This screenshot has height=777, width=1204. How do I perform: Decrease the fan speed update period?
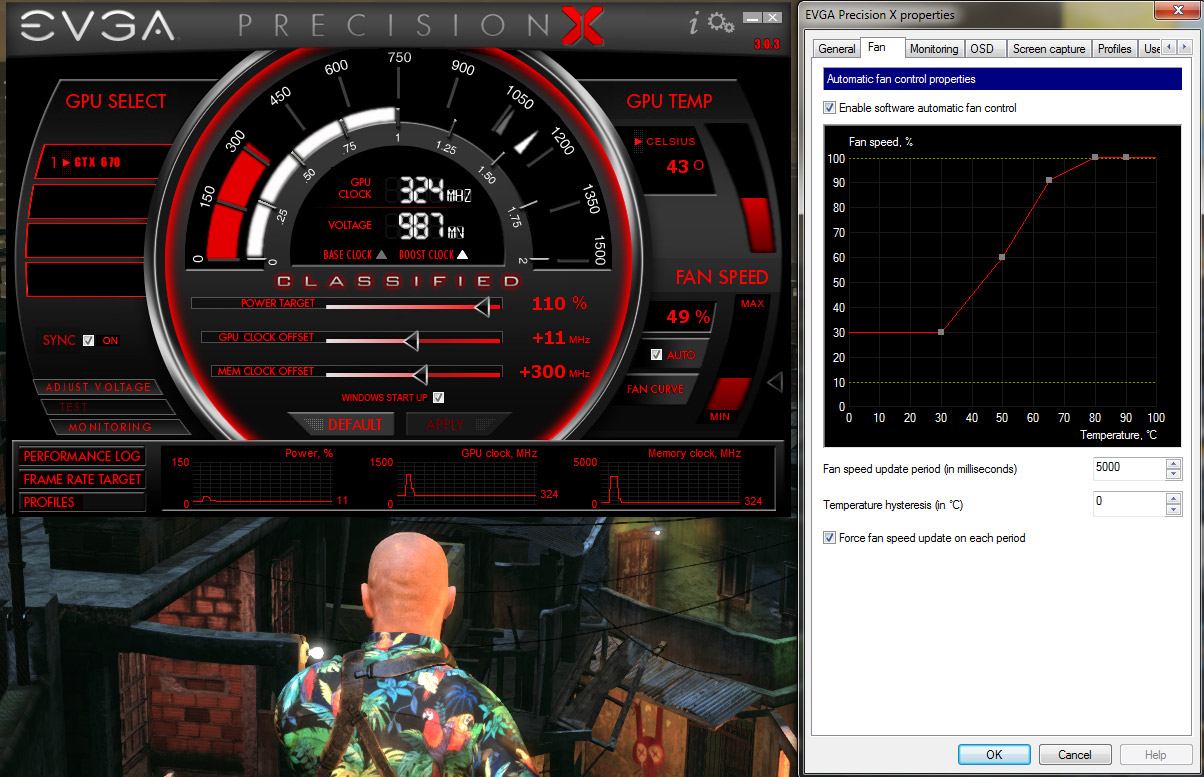[1173, 474]
